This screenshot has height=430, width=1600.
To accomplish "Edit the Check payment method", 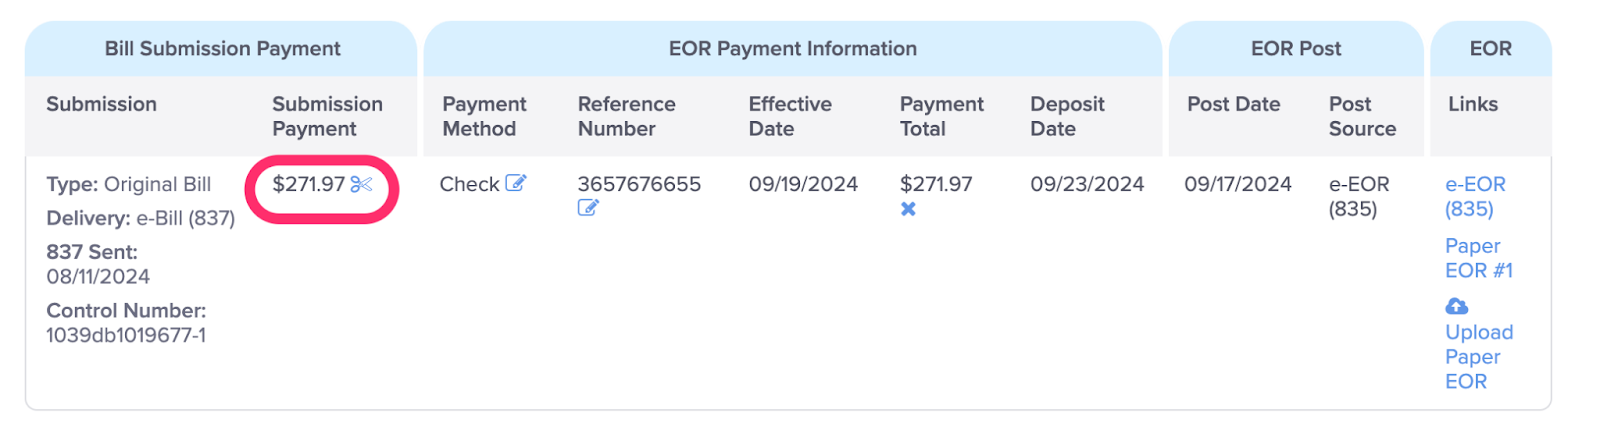I will click(516, 183).
